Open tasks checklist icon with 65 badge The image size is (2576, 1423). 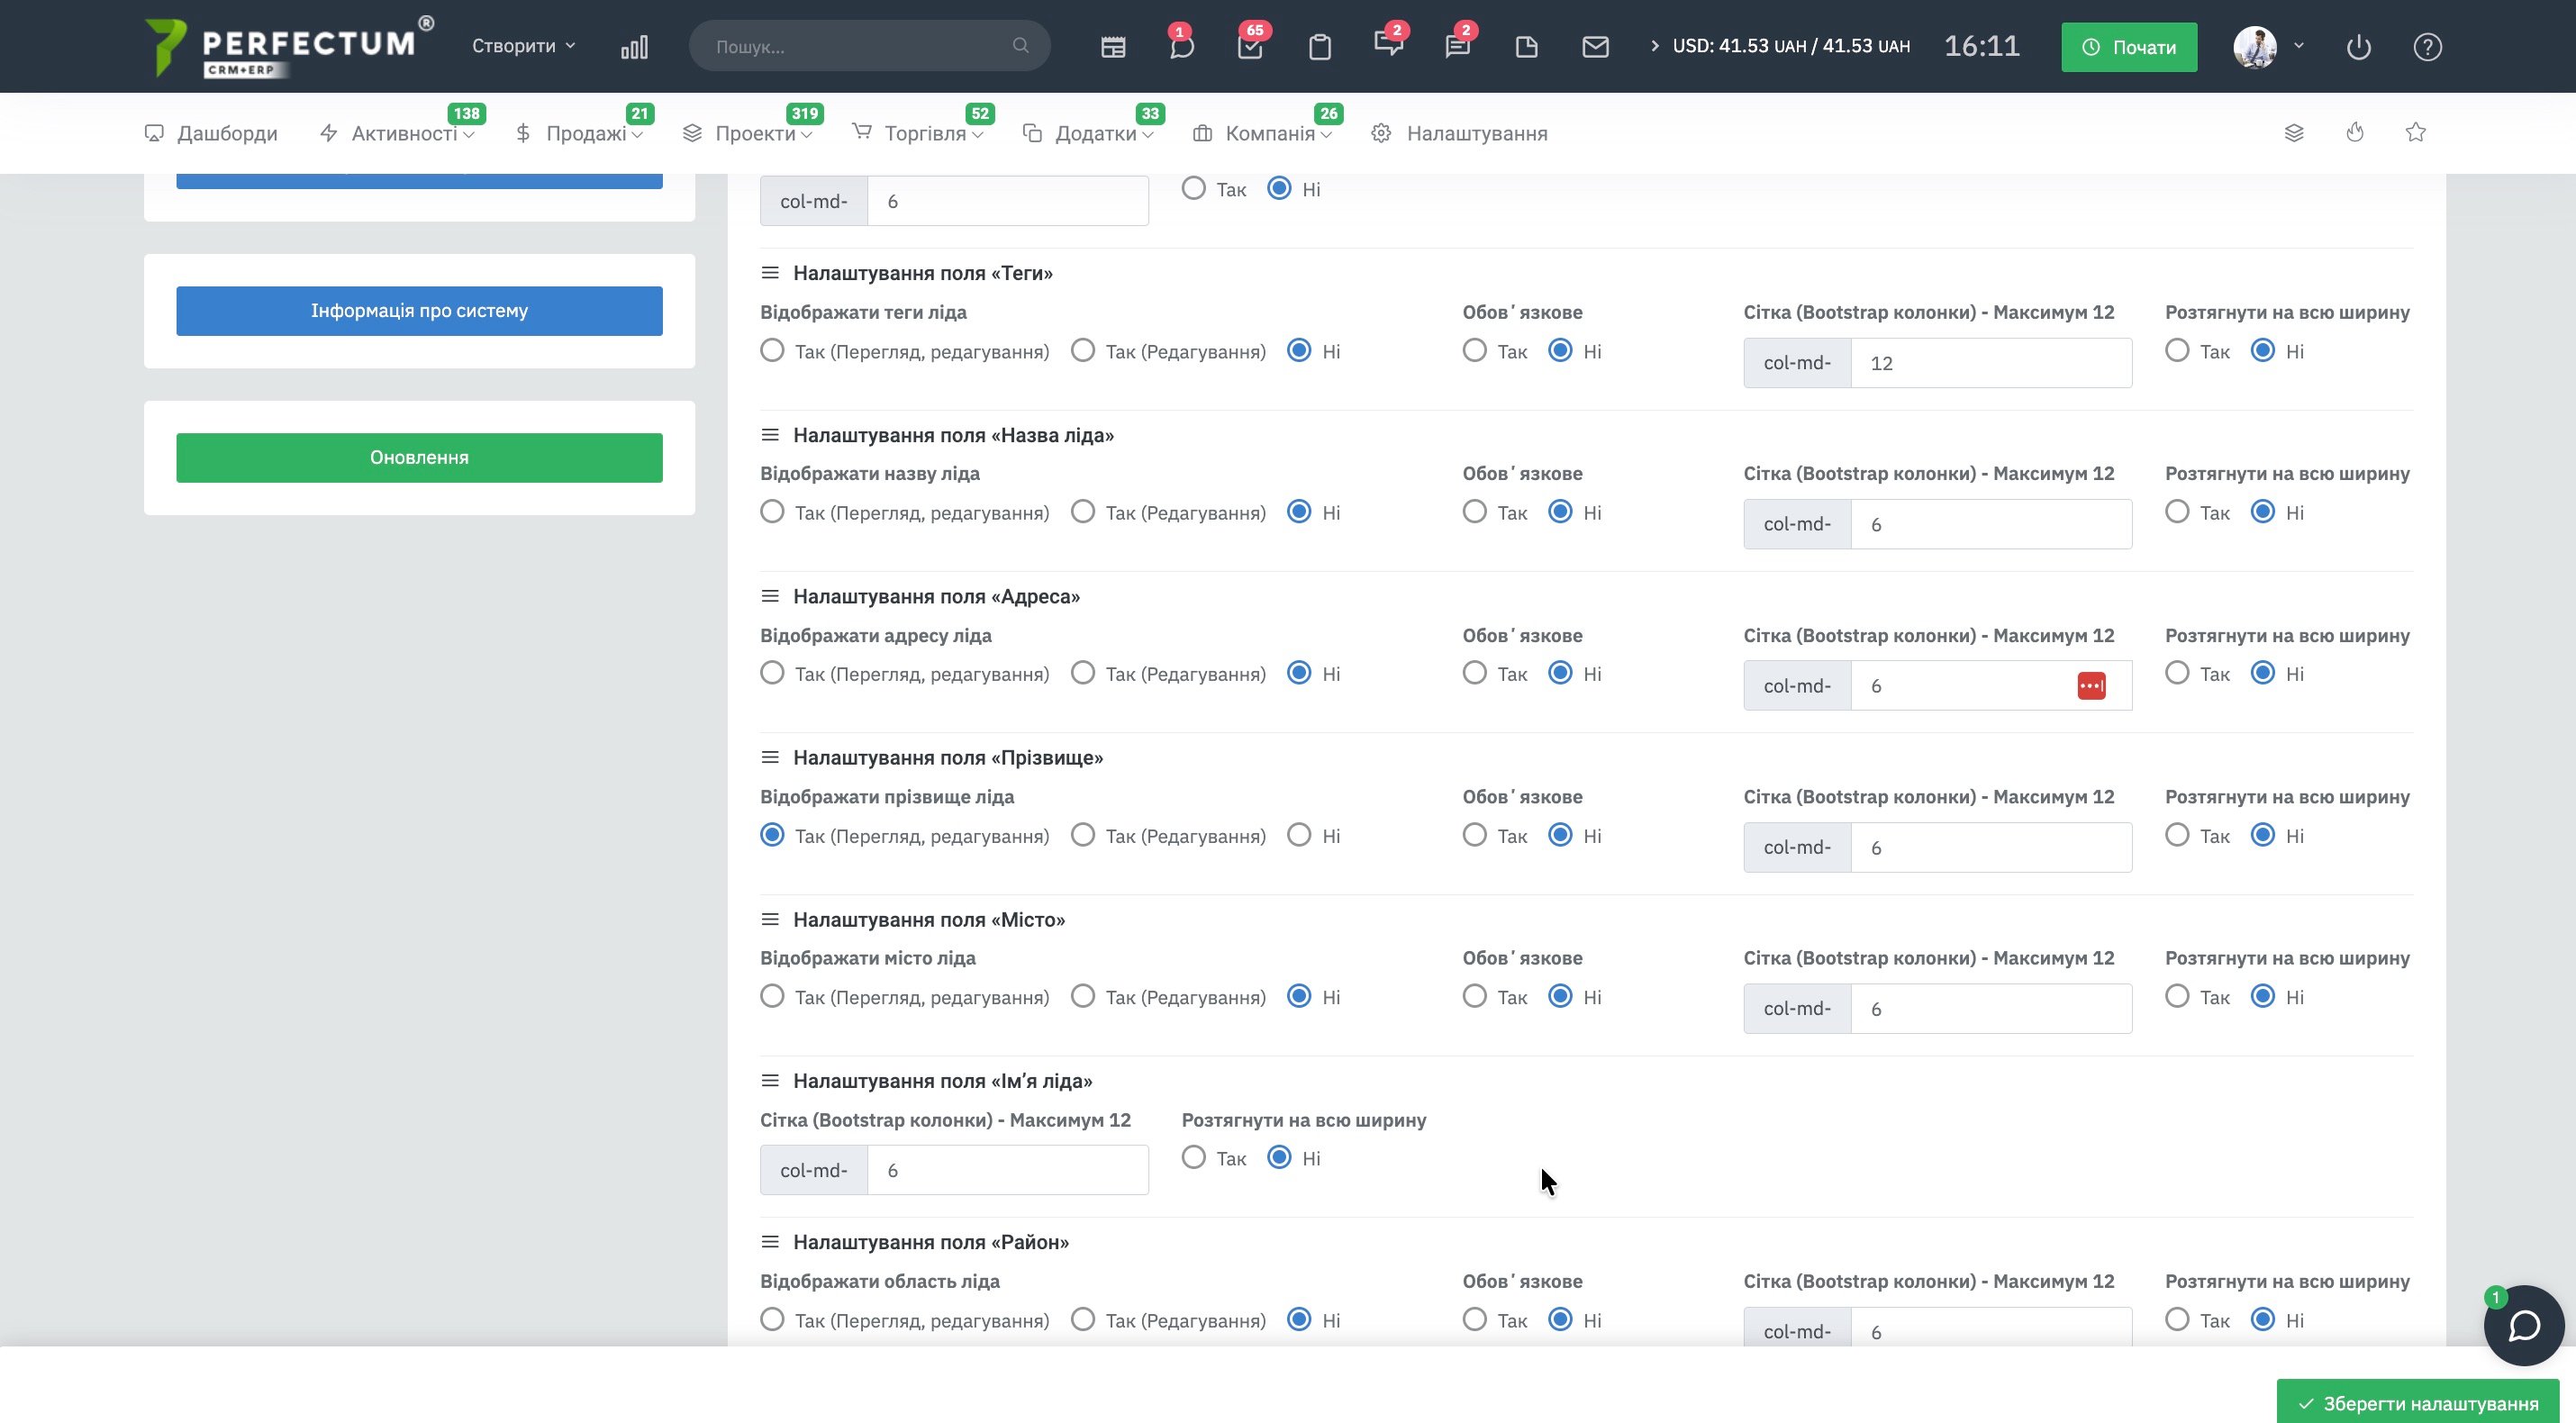pyautogui.click(x=1250, y=47)
